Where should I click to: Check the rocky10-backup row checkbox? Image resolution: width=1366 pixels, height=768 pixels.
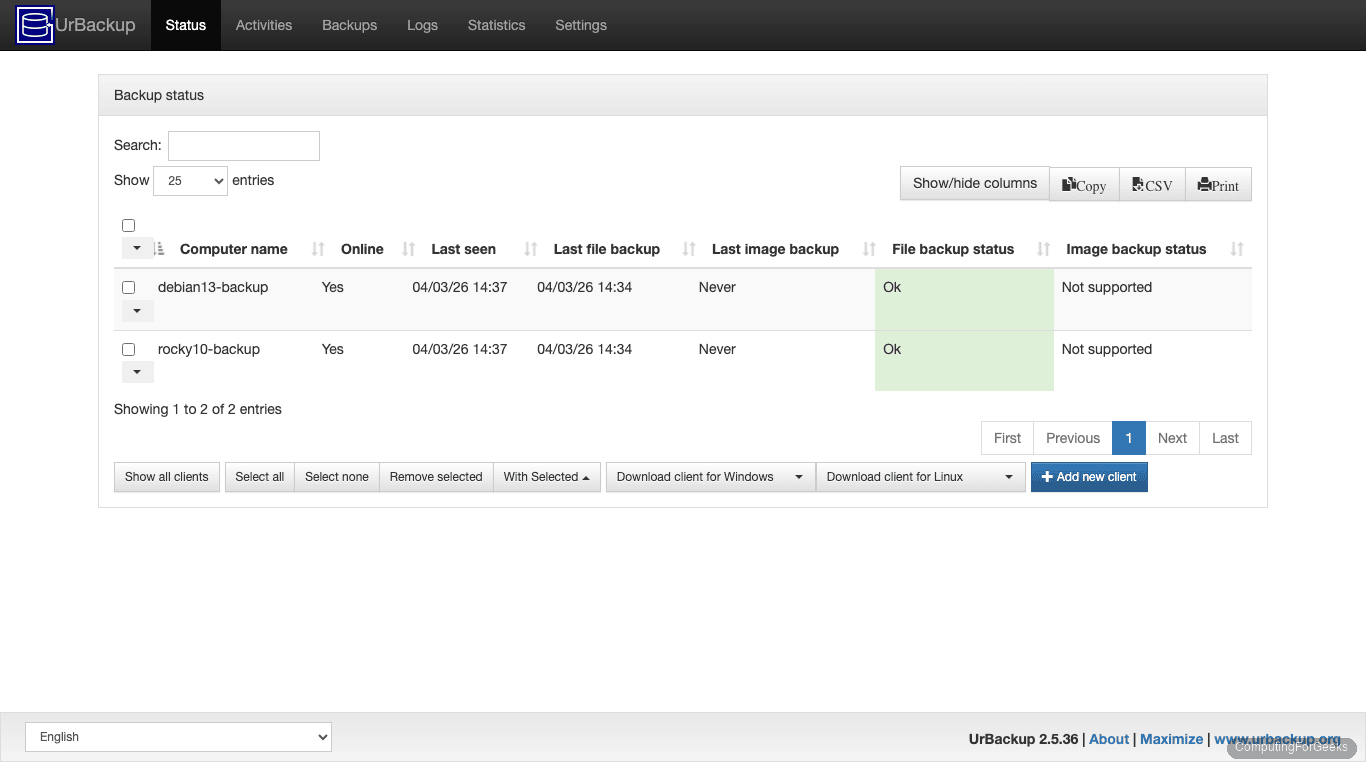tap(128, 349)
